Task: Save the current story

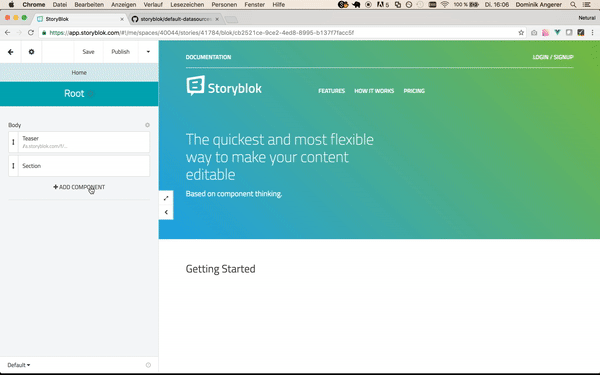Action: tap(88, 52)
